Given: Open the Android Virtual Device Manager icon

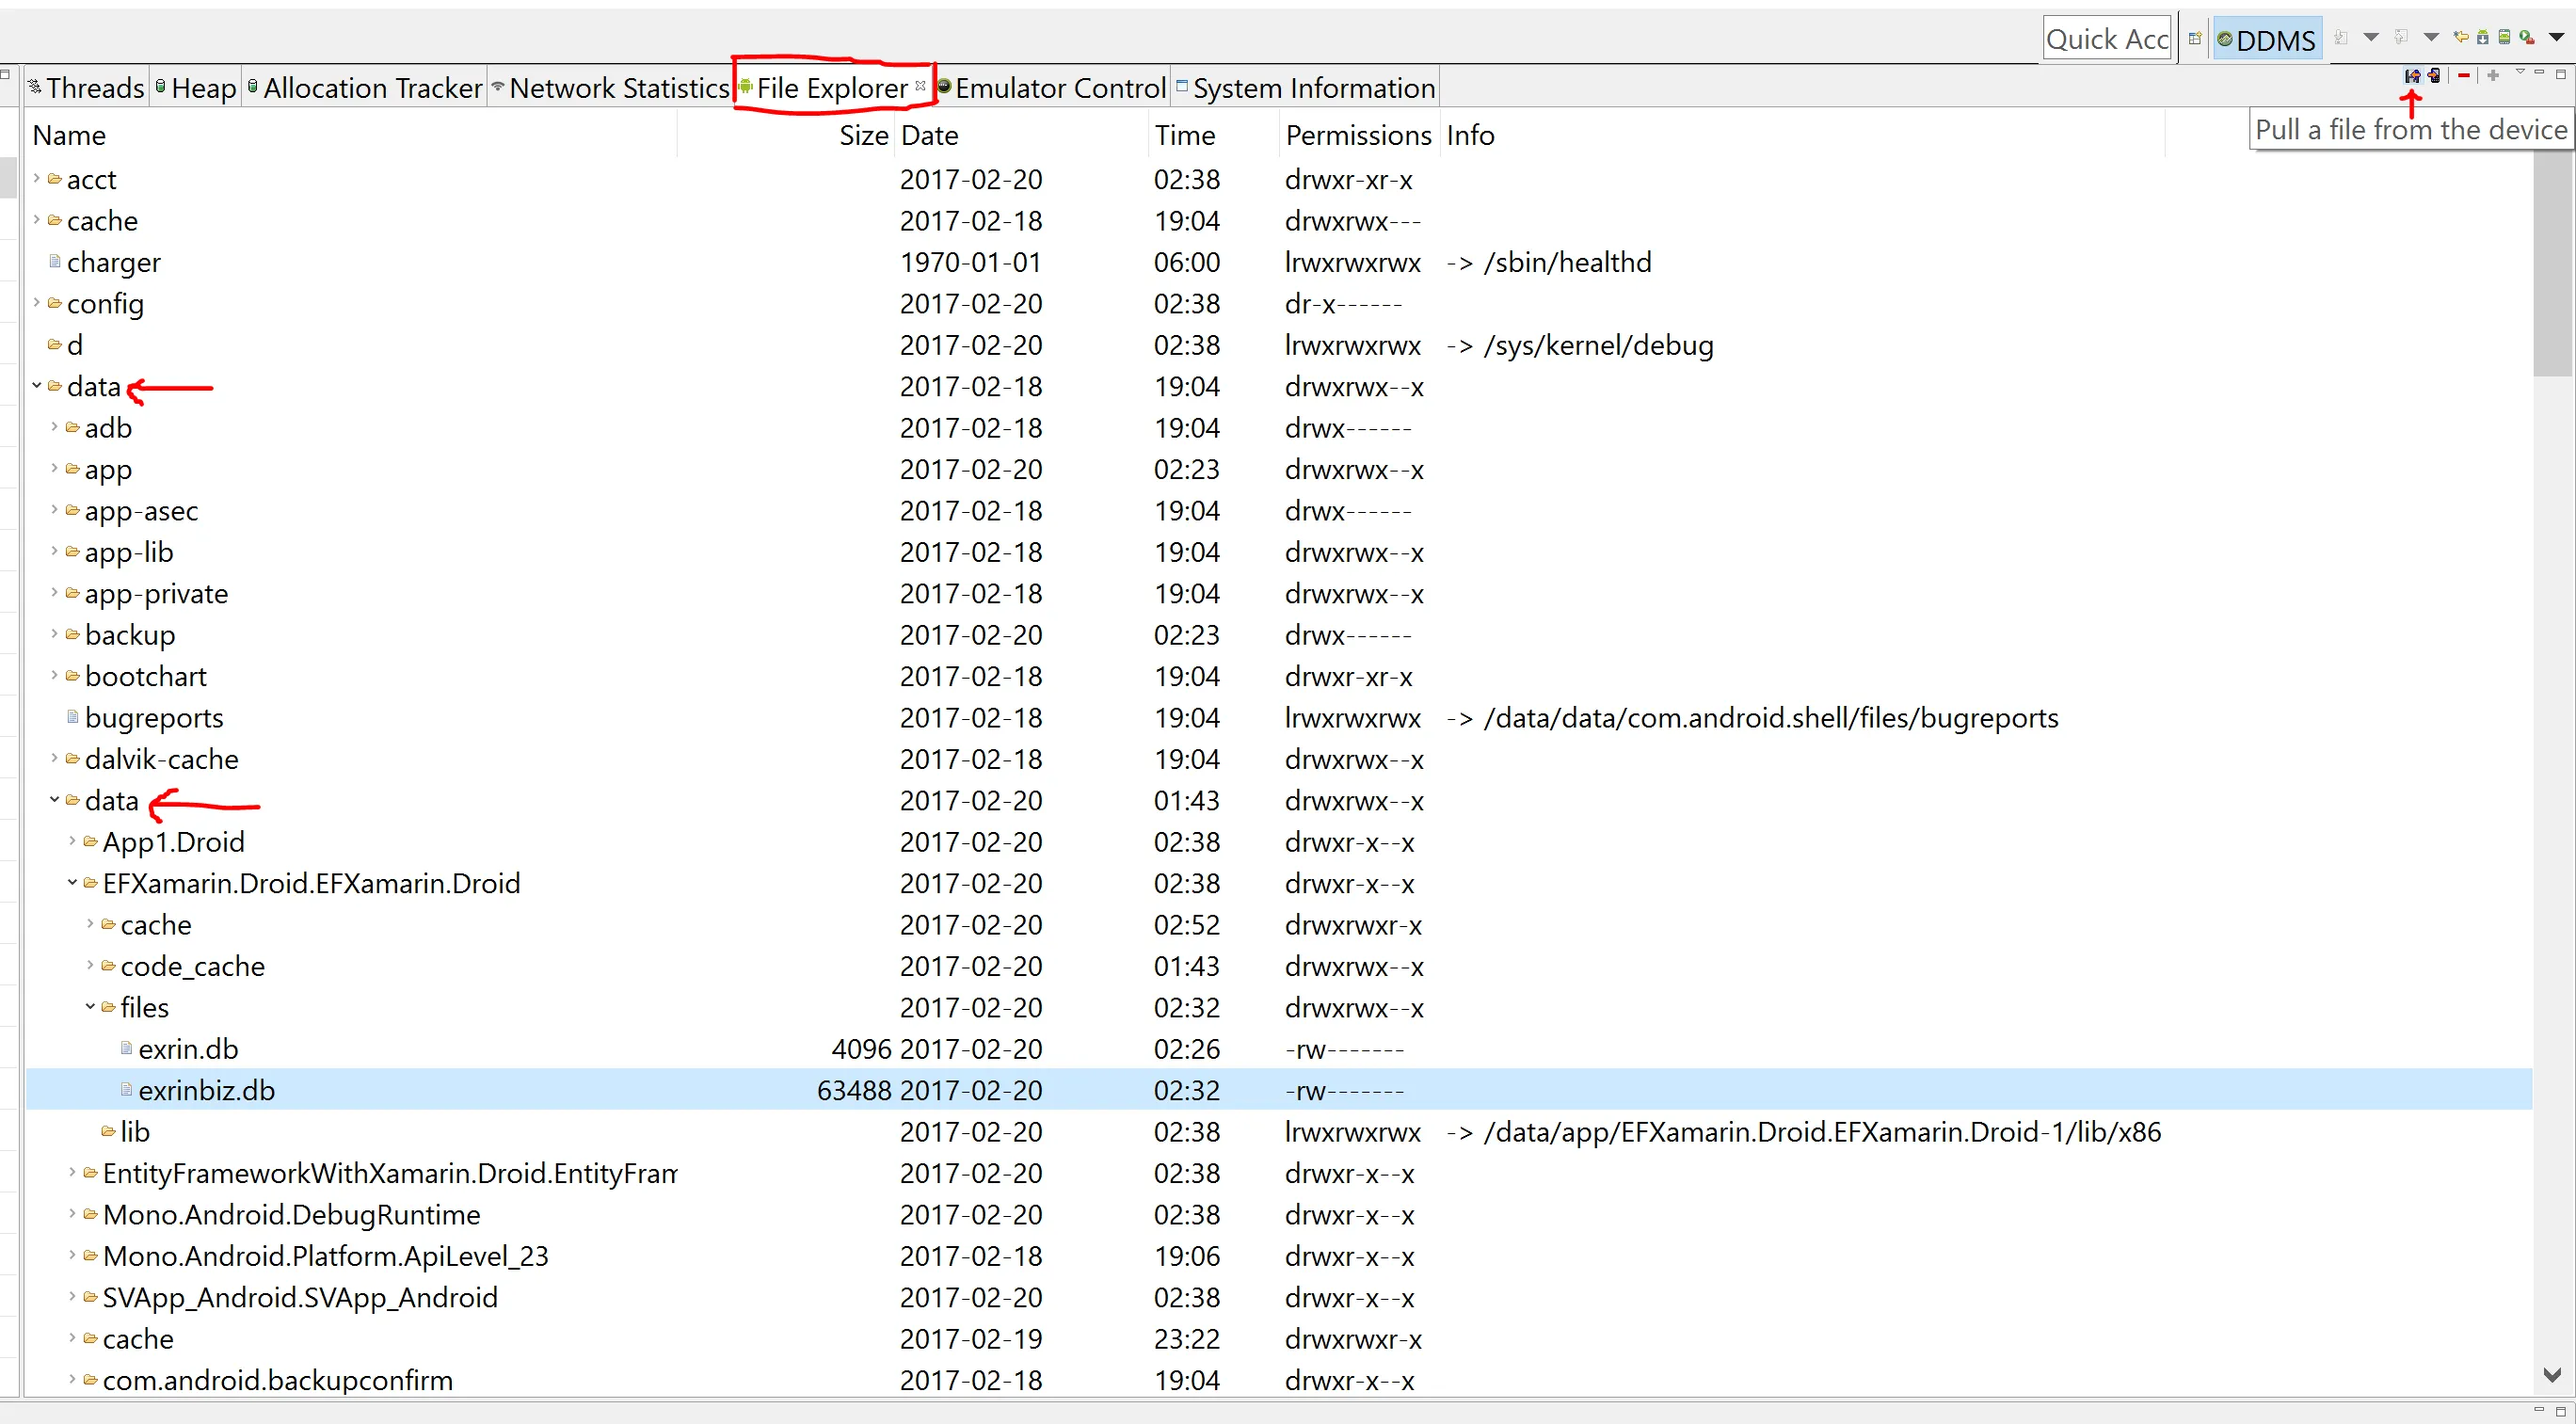Looking at the screenshot, I should (2504, 38).
